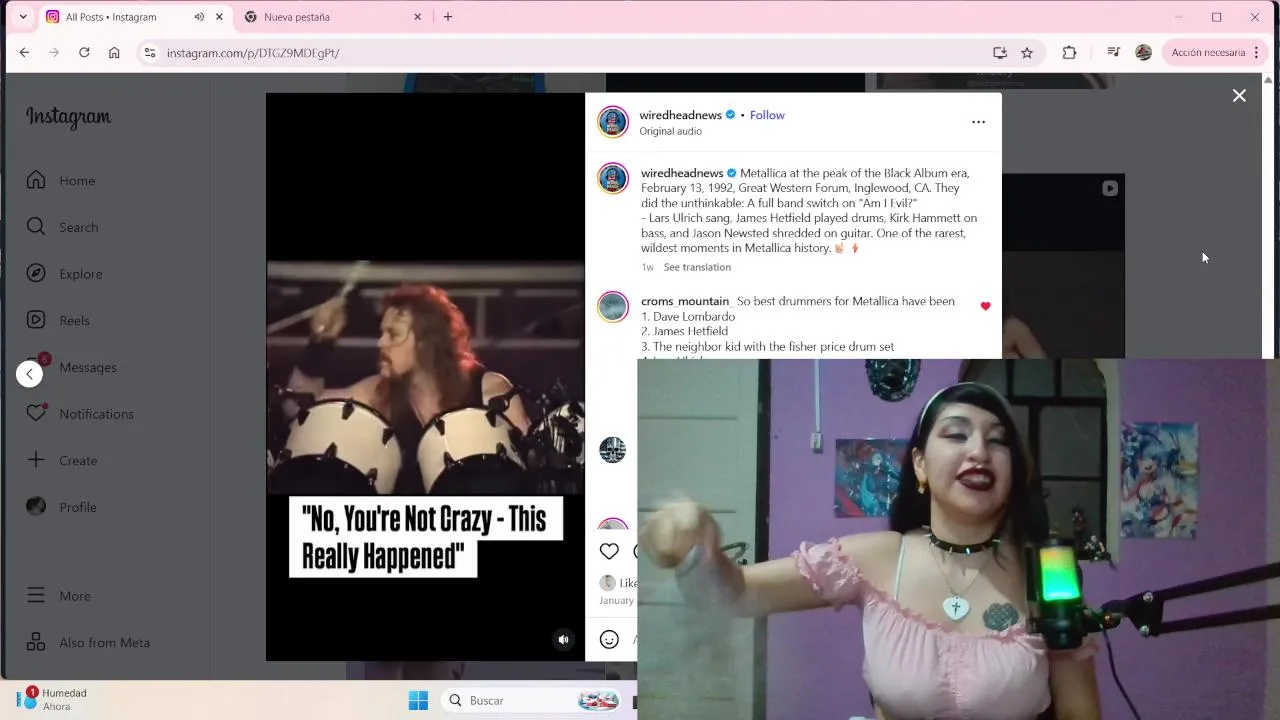Click the playing Metallica video
The height and width of the screenshot is (720, 1280).
(425, 377)
